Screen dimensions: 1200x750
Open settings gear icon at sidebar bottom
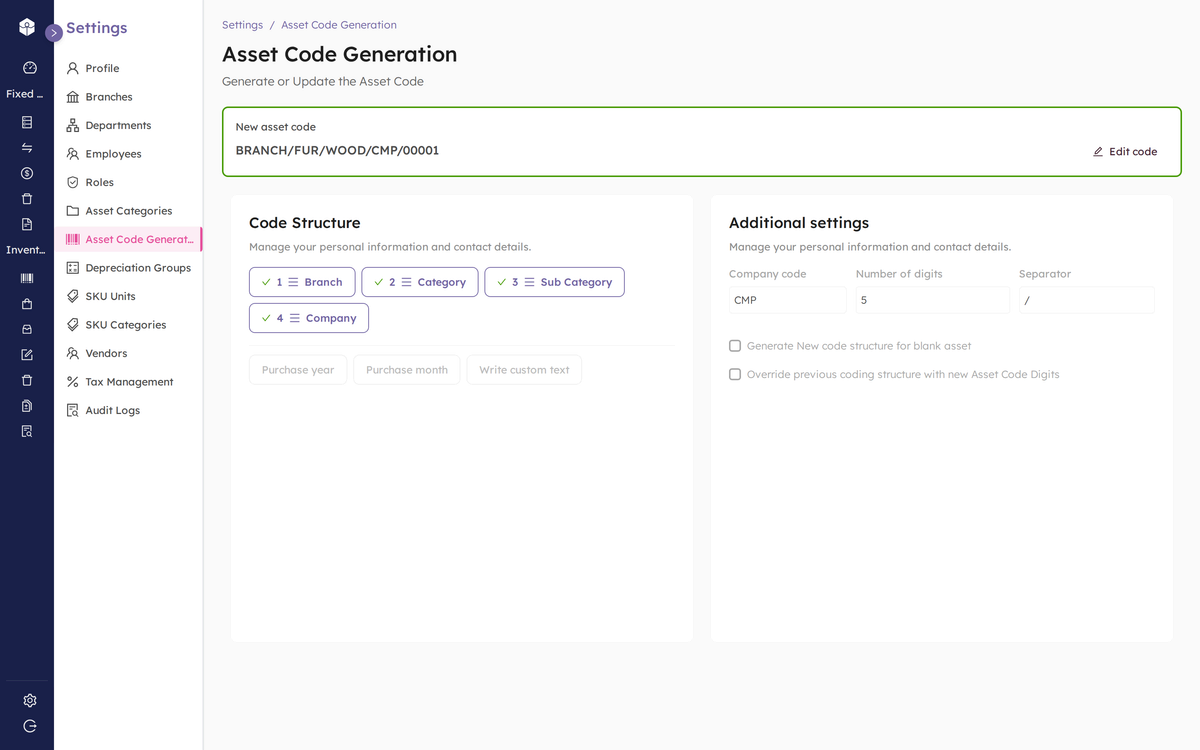[x=30, y=701]
